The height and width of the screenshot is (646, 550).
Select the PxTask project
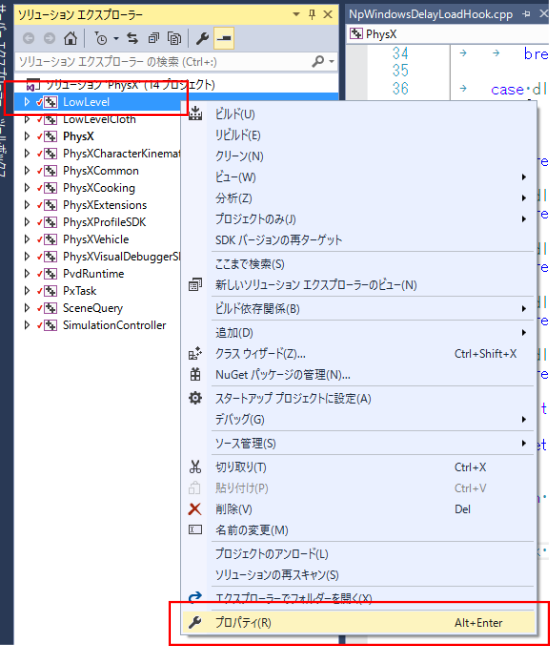(80, 291)
